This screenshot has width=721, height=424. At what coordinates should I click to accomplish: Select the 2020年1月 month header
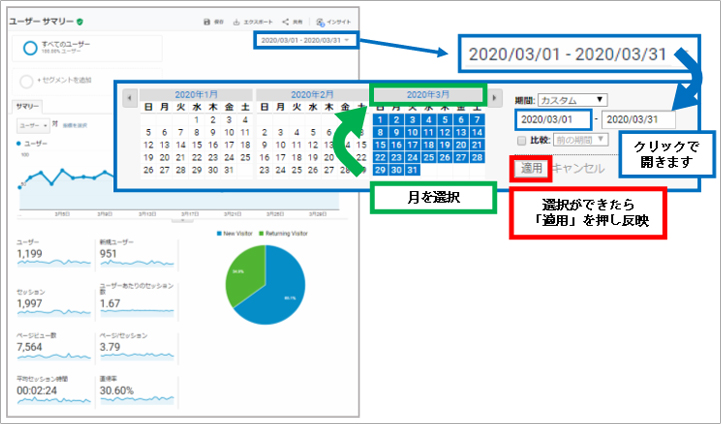pos(195,94)
